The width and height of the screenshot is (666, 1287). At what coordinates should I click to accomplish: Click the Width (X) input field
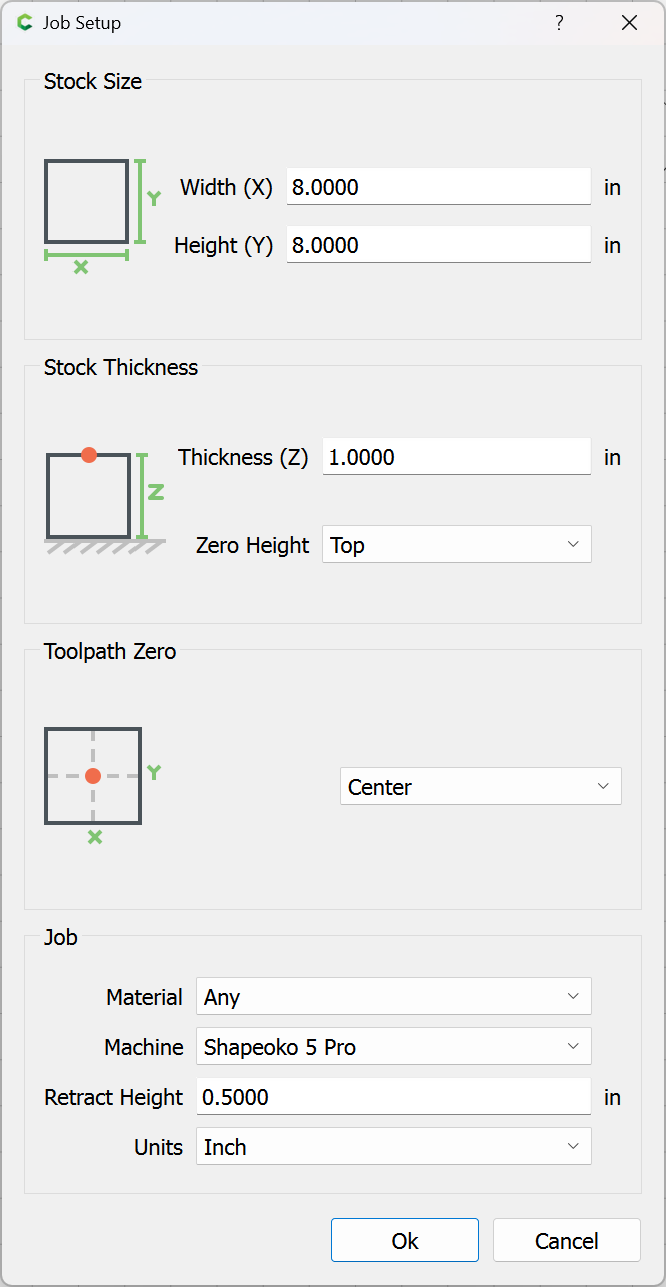[x=439, y=187]
